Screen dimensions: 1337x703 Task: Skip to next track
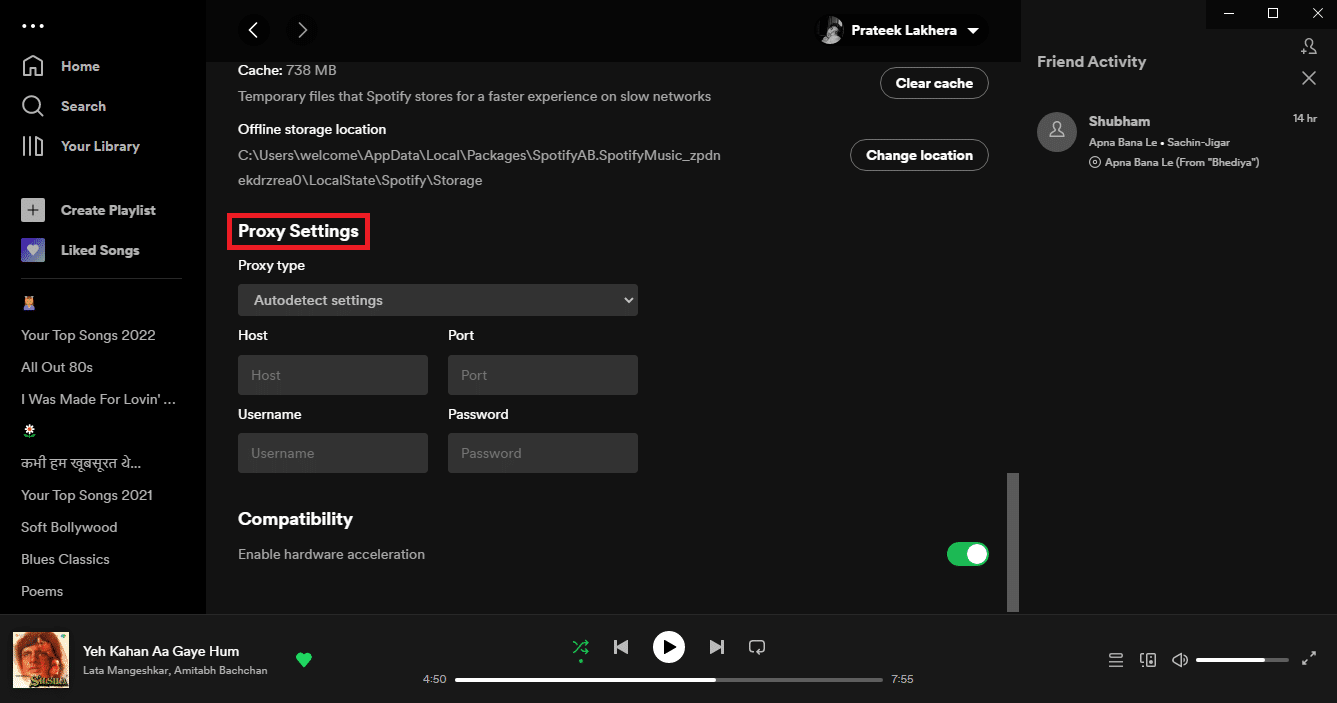pos(716,647)
